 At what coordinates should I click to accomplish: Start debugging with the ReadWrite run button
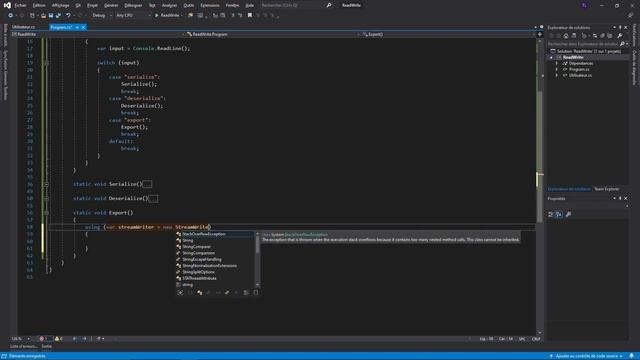(168, 16)
